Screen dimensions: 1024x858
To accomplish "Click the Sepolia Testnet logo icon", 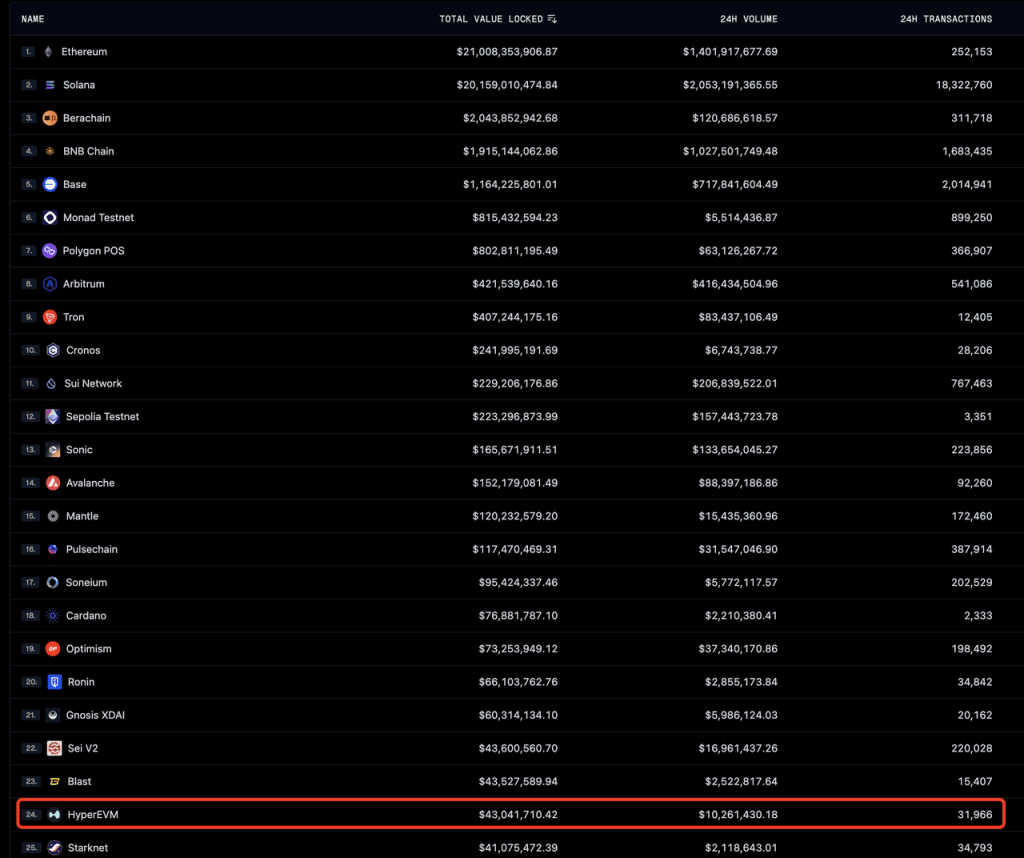I will (x=53, y=417).
